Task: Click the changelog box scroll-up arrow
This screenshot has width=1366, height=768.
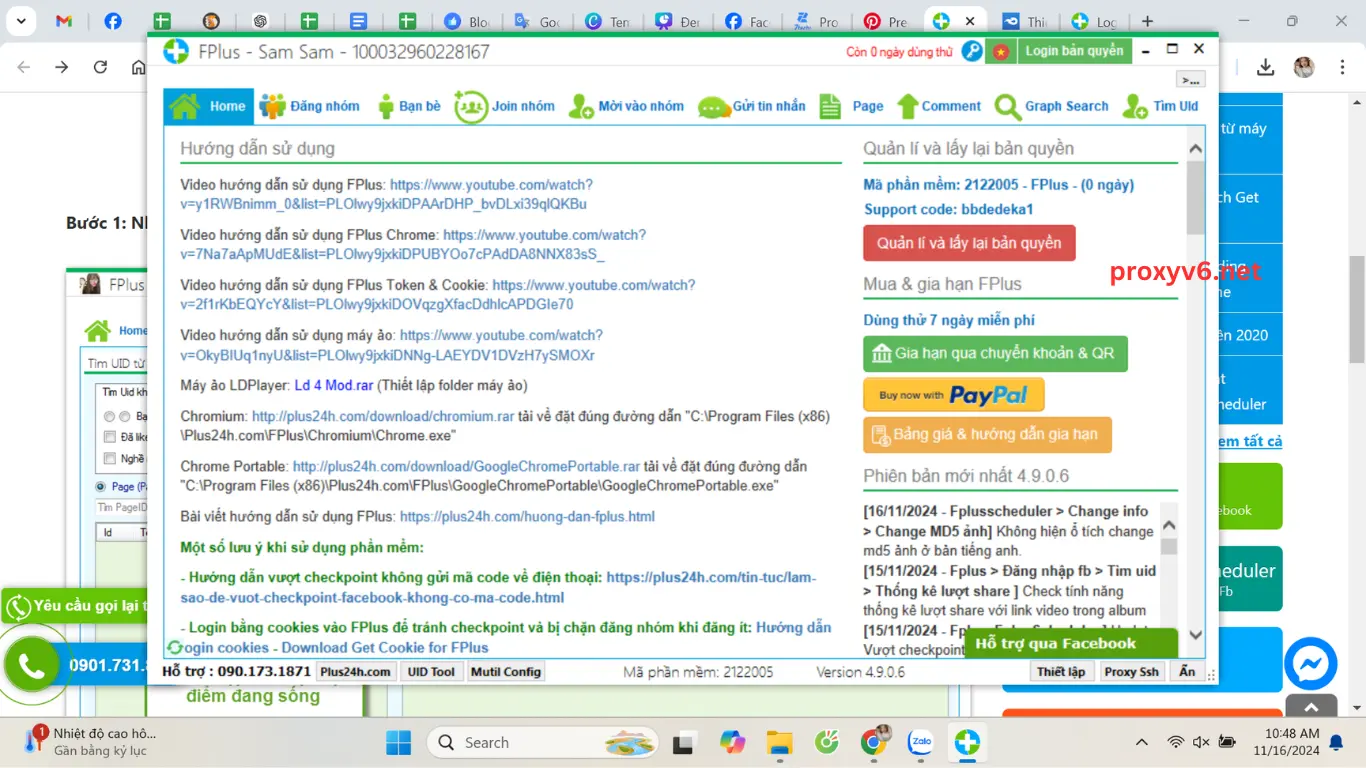Action: pyautogui.click(x=1169, y=525)
